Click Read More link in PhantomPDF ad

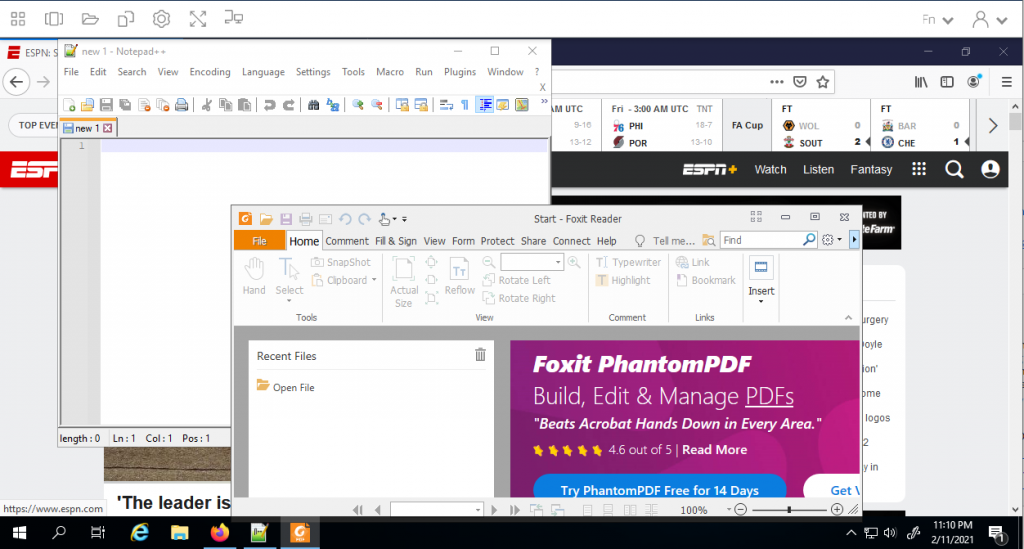point(714,450)
